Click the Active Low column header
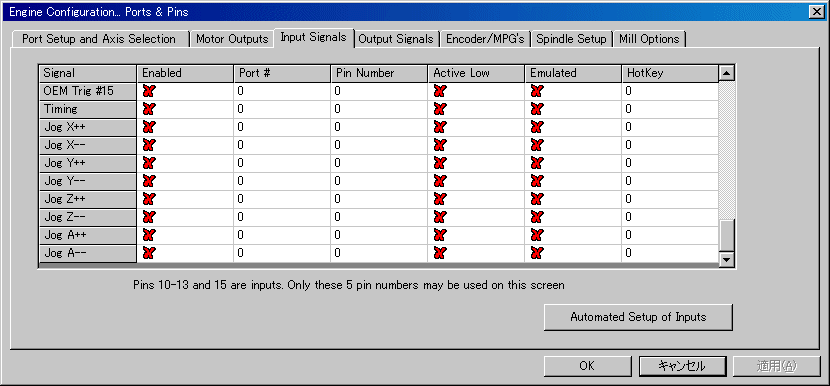830x386 pixels. tap(476, 73)
